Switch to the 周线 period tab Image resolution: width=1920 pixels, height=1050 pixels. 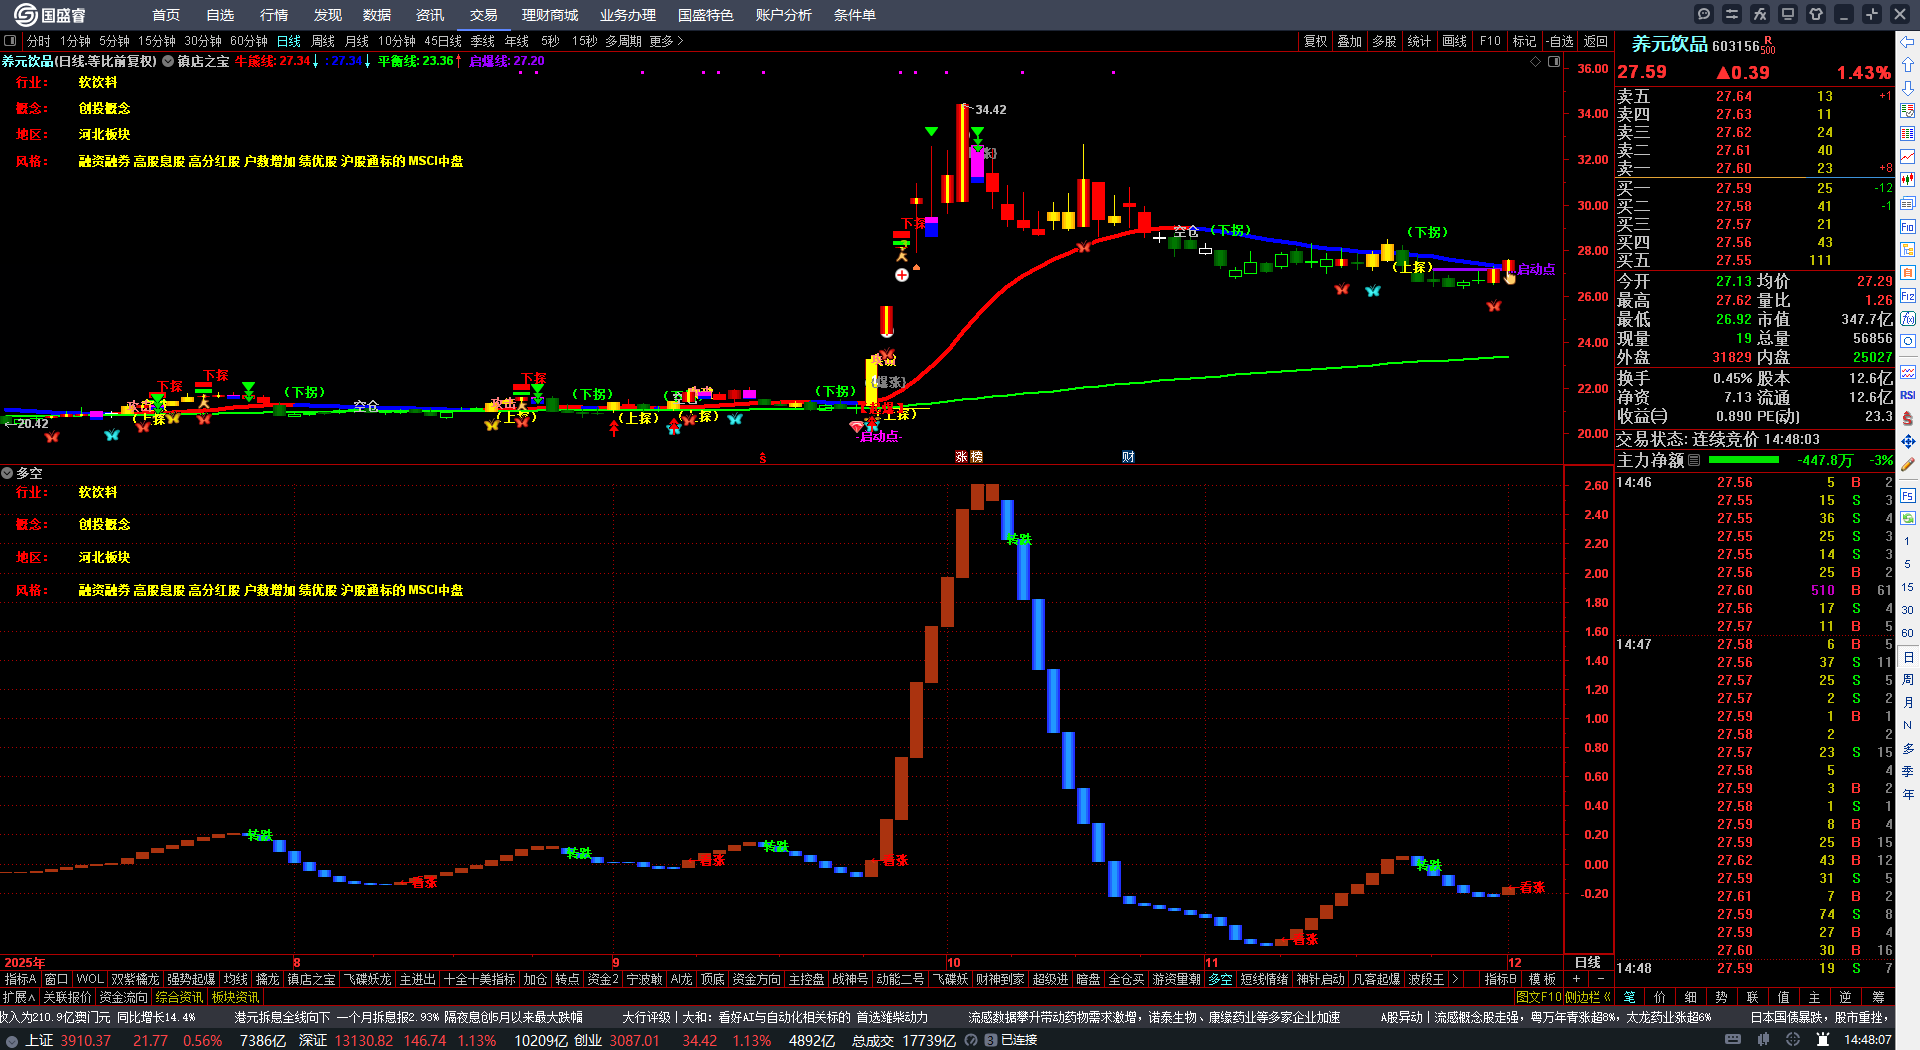(x=323, y=41)
